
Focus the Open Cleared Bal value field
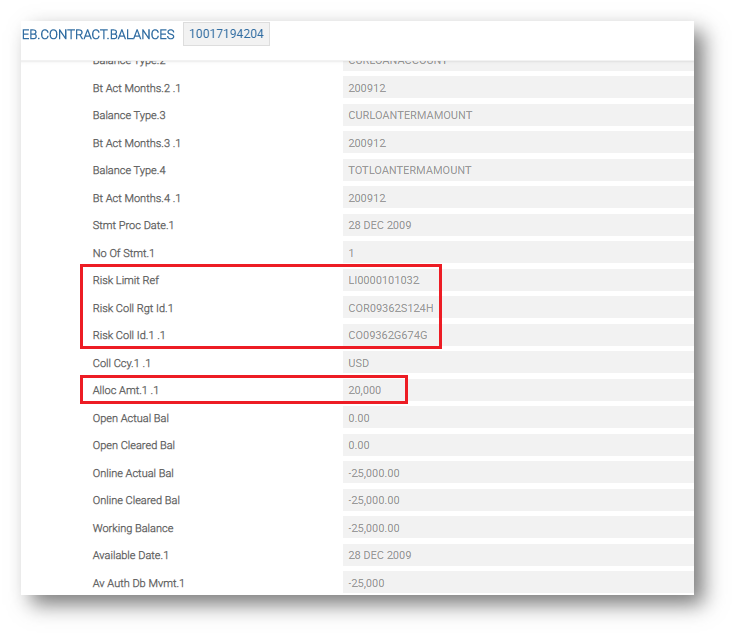point(517,445)
